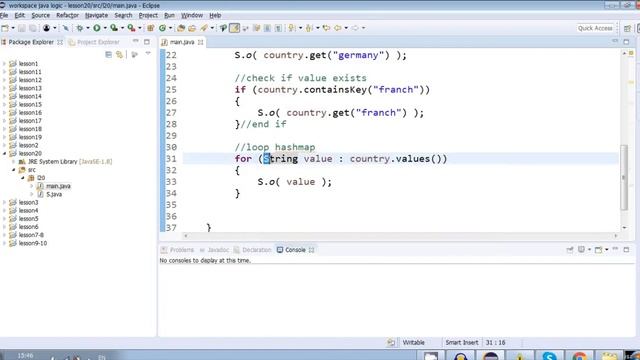Toggle Link with Editor in Package Explorer
Image resolution: width=640 pixels, height=360 pixels.
coord(119,54)
